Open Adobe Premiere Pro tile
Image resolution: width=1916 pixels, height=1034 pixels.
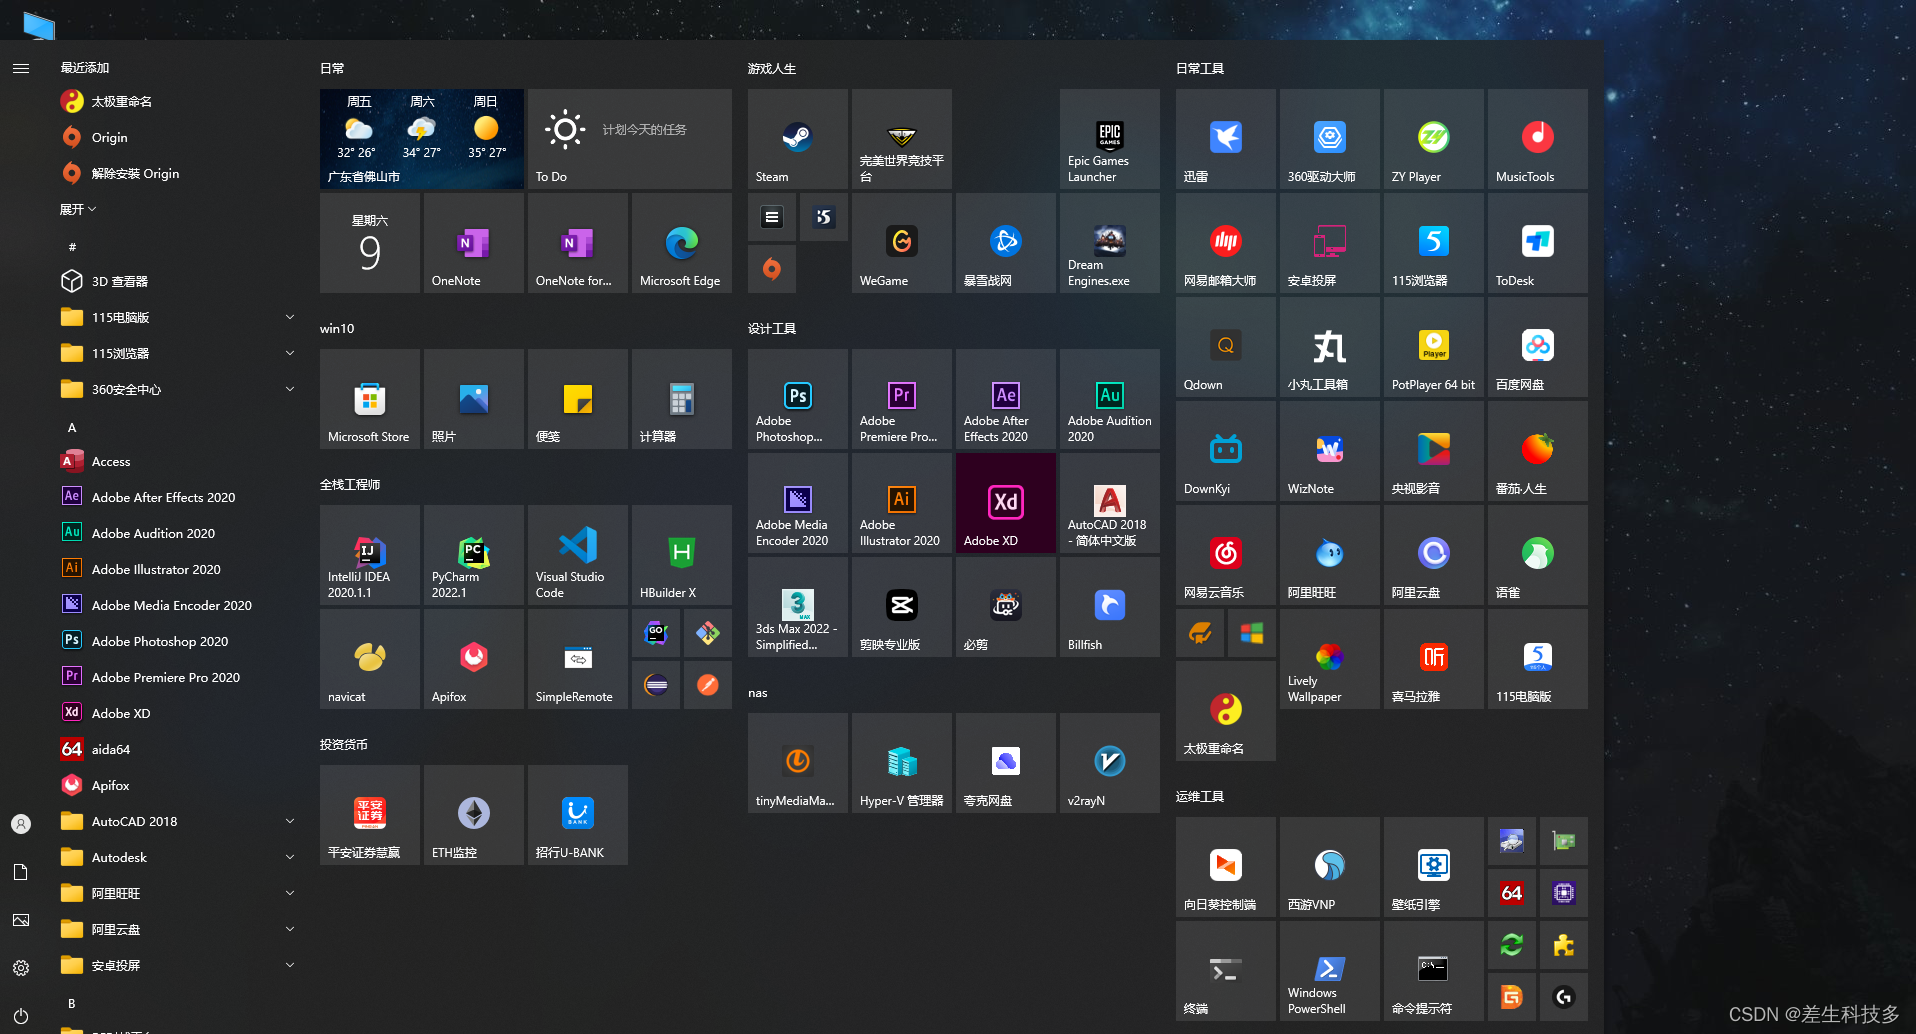coord(901,399)
